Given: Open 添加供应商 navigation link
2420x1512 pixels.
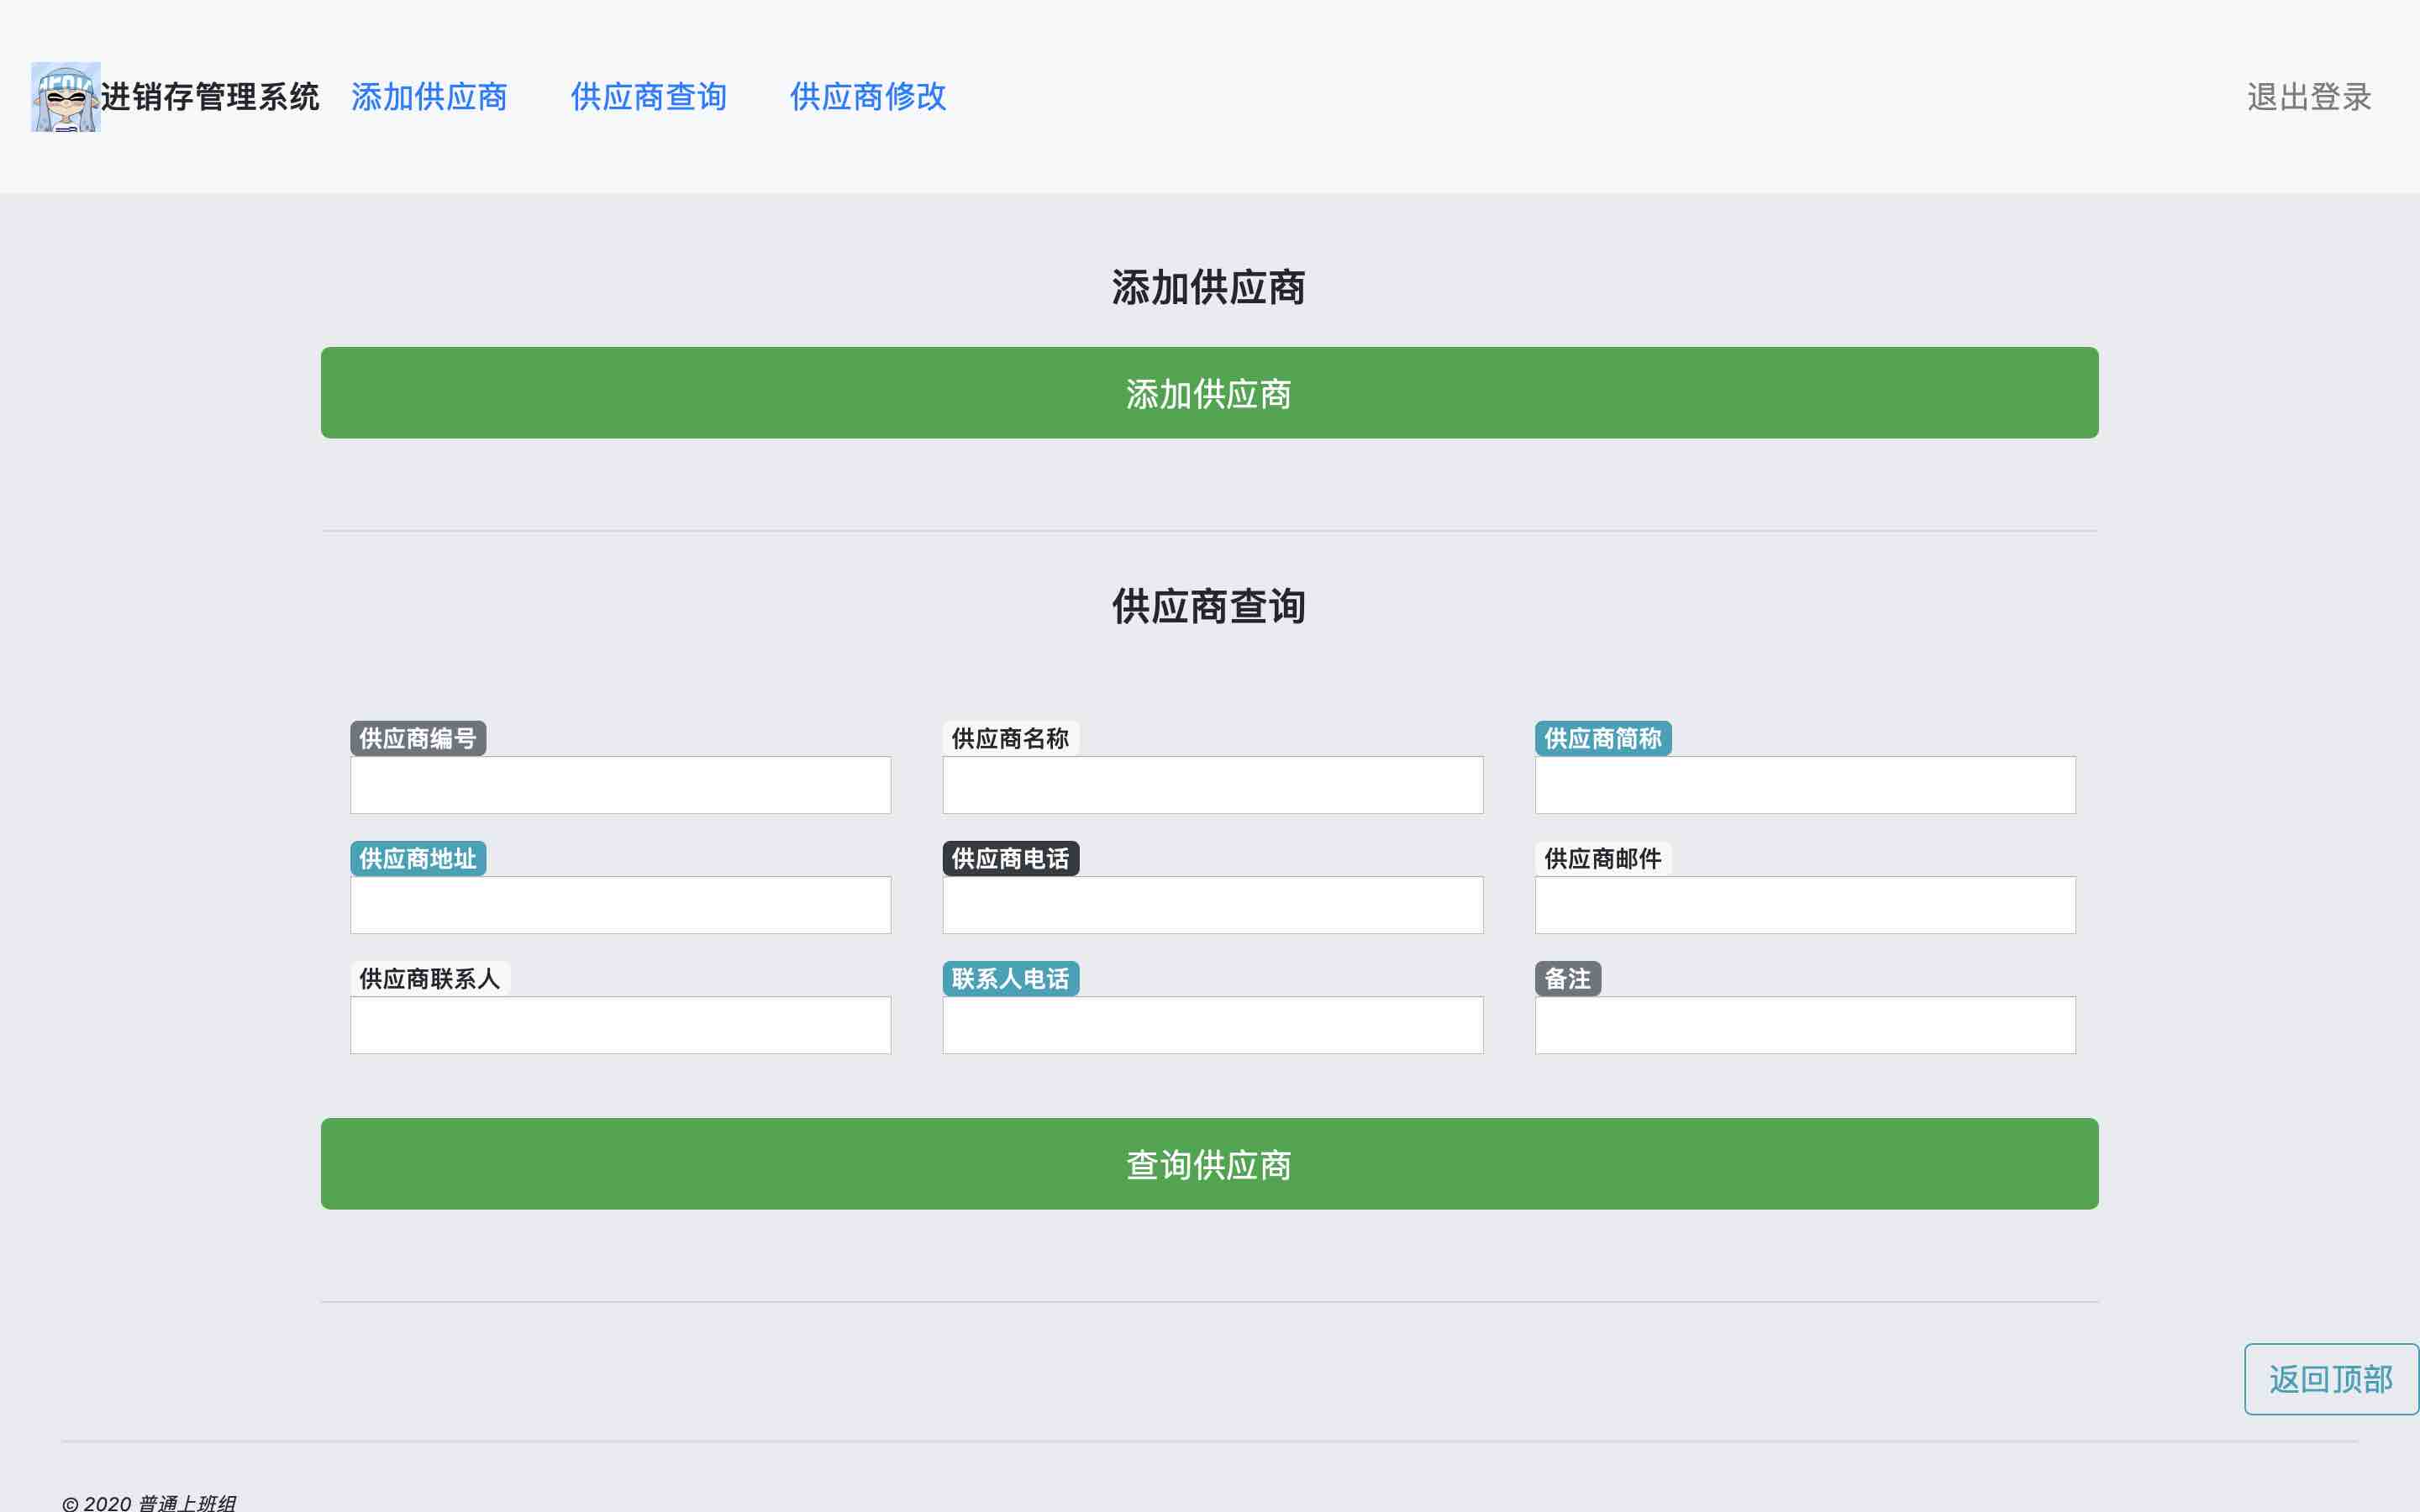Looking at the screenshot, I should [429, 97].
